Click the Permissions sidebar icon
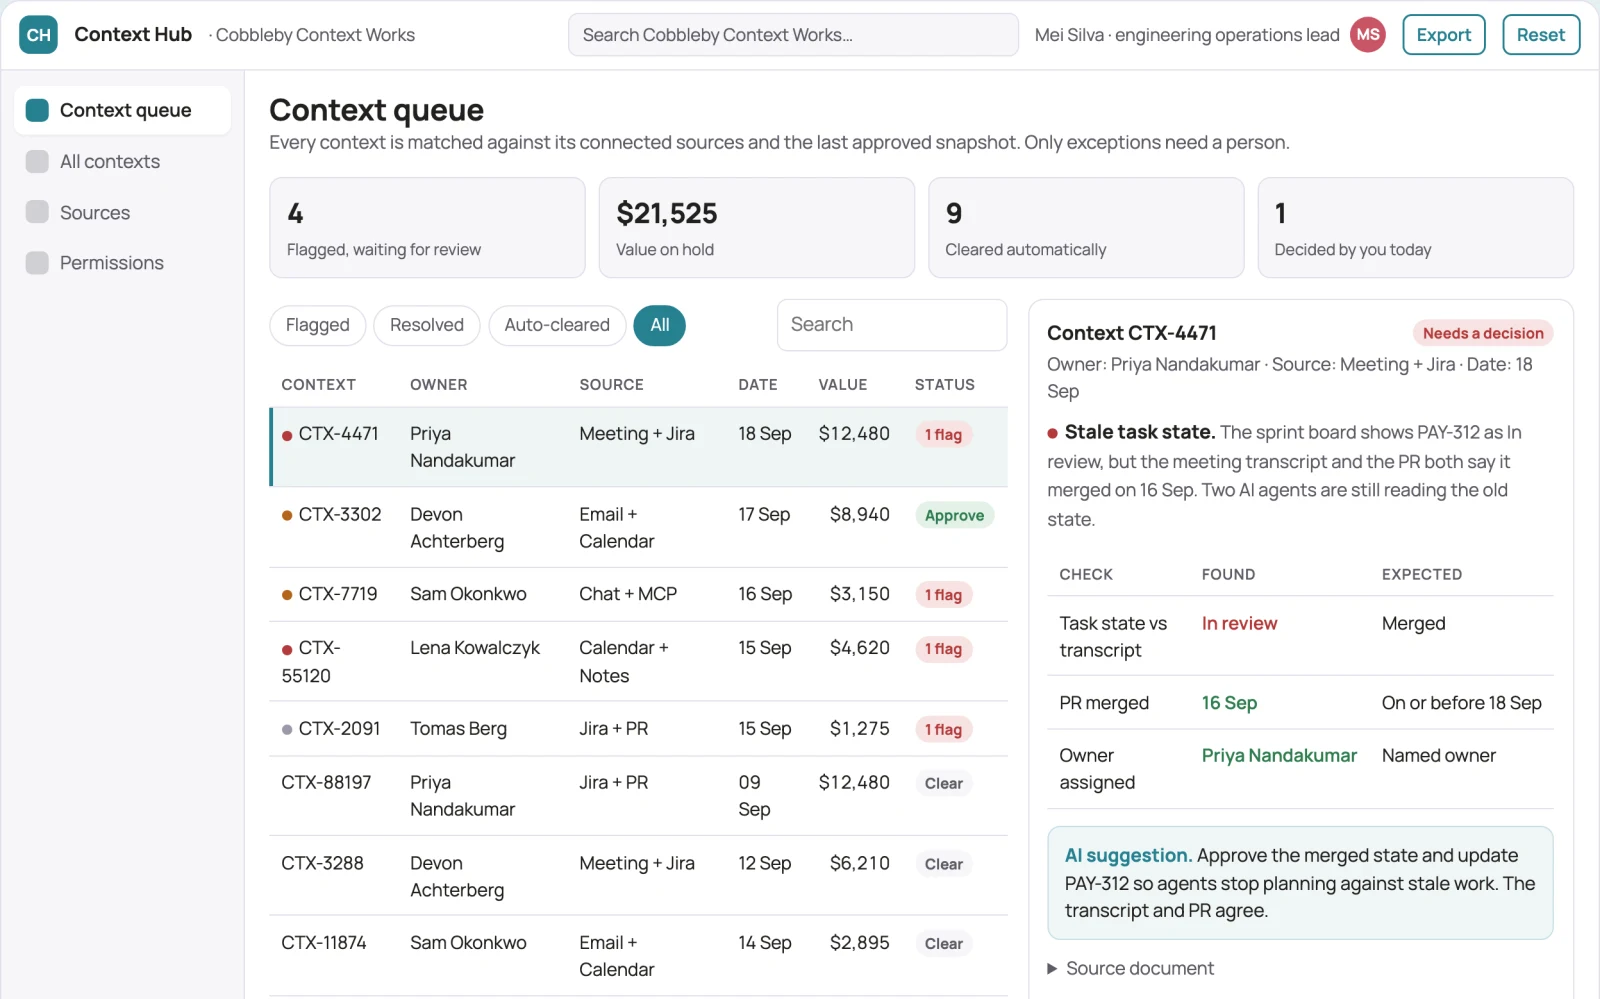 pos(37,263)
